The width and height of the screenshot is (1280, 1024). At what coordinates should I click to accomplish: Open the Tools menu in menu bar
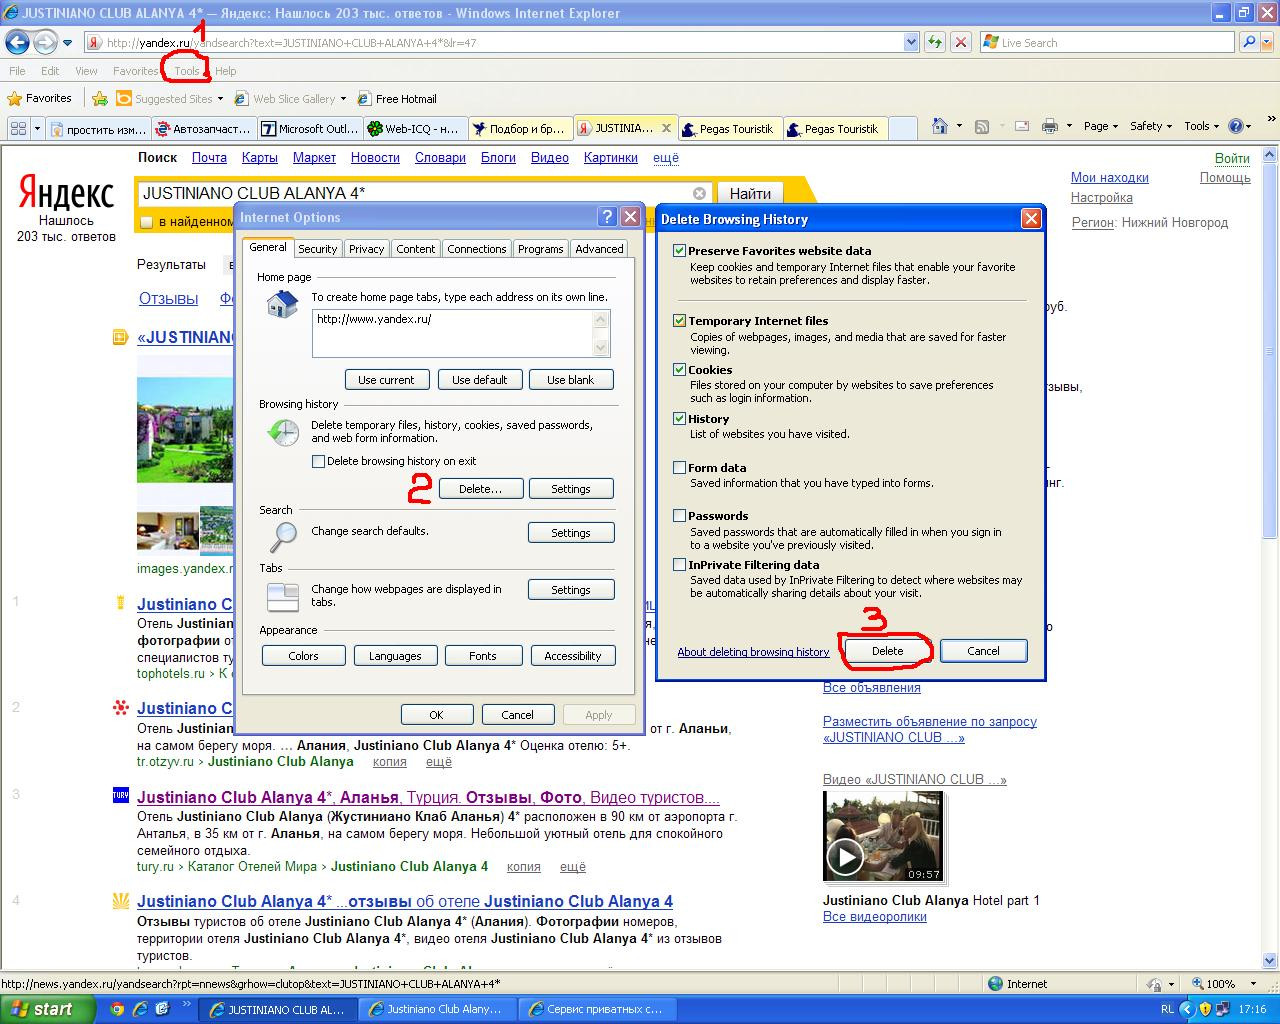click(x=187, y=71)
